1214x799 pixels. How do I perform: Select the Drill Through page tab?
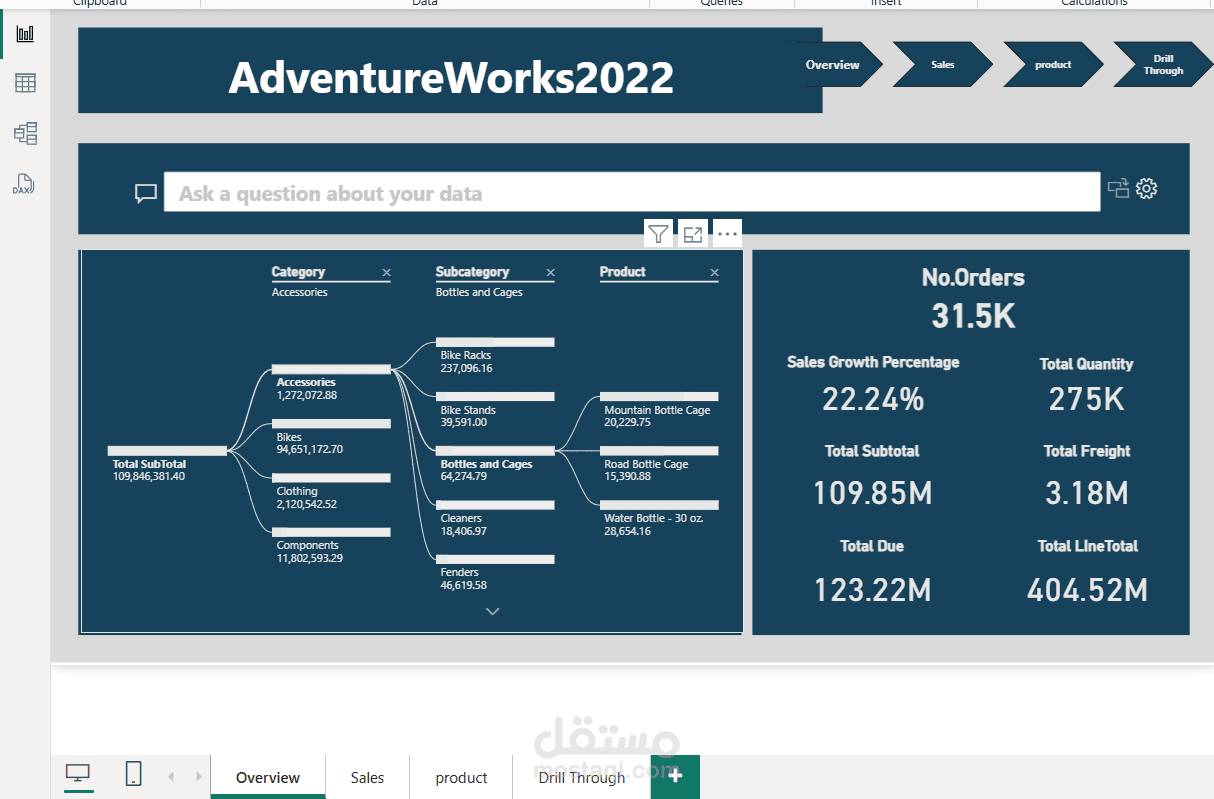click(x=582, y=777)
